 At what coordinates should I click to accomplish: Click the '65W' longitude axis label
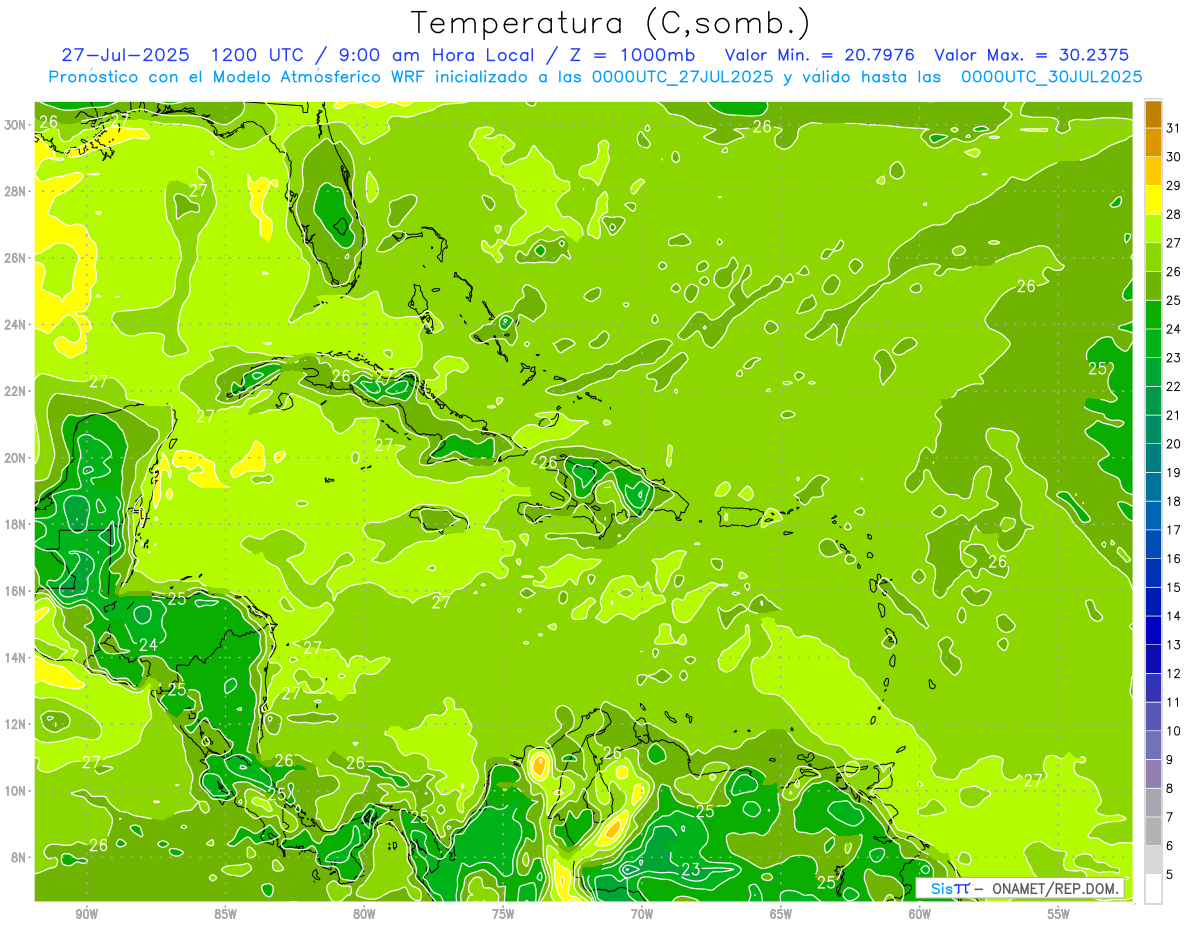(781, 914)
